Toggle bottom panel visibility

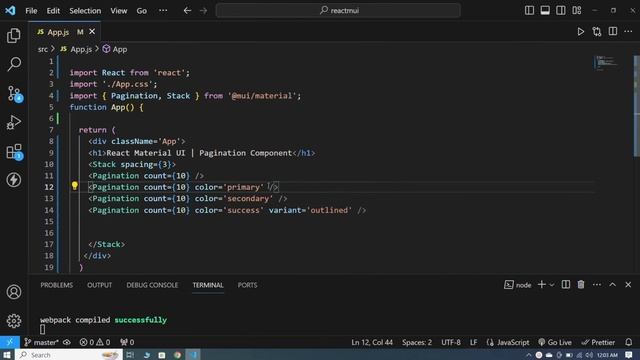pos(545,10)
